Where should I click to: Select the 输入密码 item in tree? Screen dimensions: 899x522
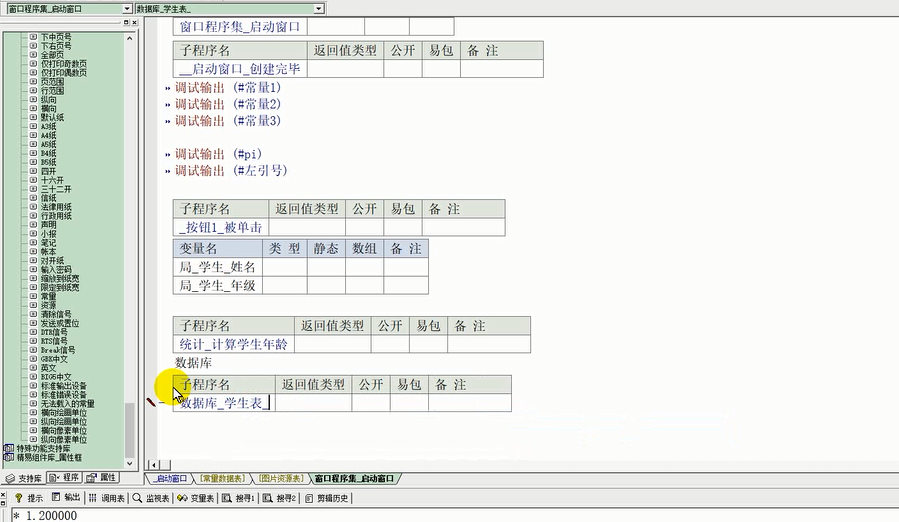click(56, 270)
